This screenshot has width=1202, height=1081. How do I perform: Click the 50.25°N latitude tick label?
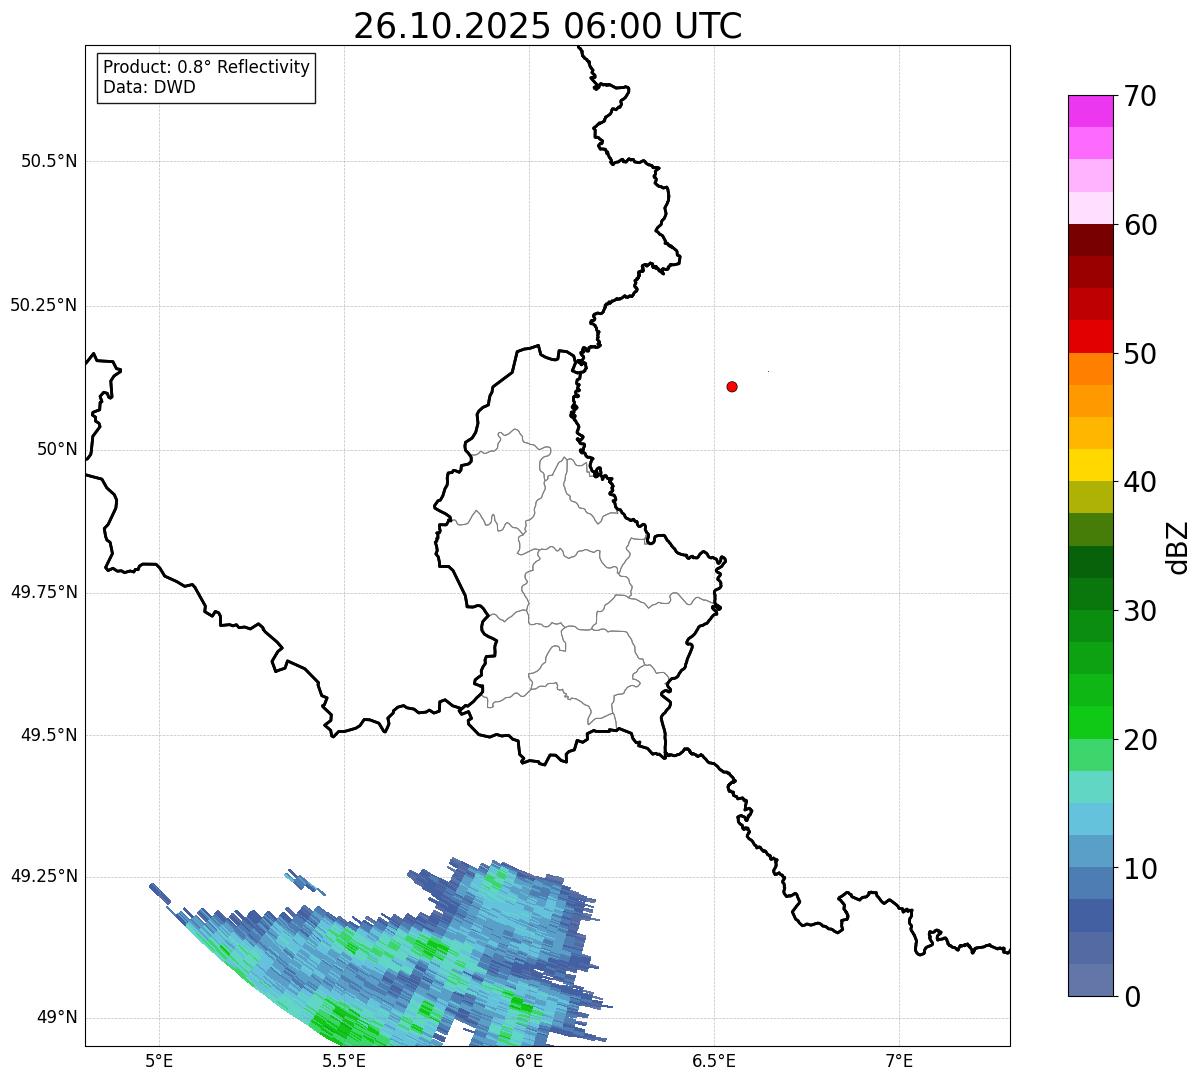coord(44,305)
